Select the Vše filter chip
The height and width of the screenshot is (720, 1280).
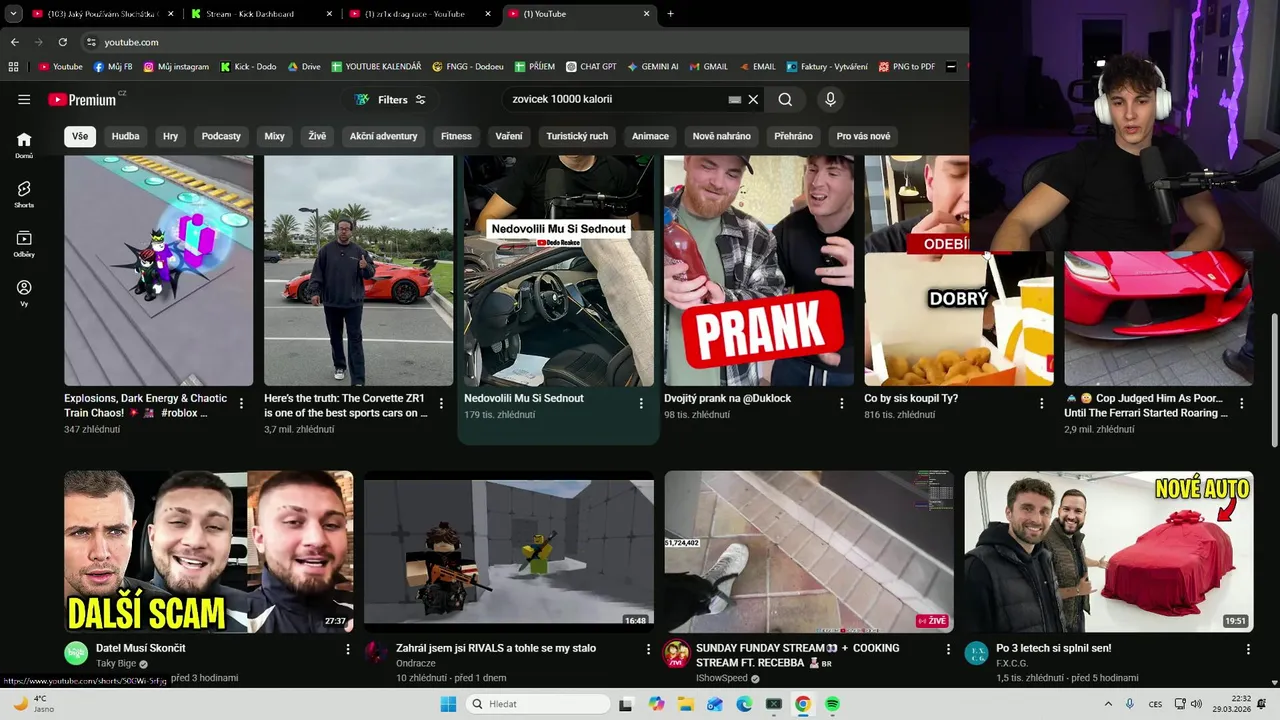80,136
